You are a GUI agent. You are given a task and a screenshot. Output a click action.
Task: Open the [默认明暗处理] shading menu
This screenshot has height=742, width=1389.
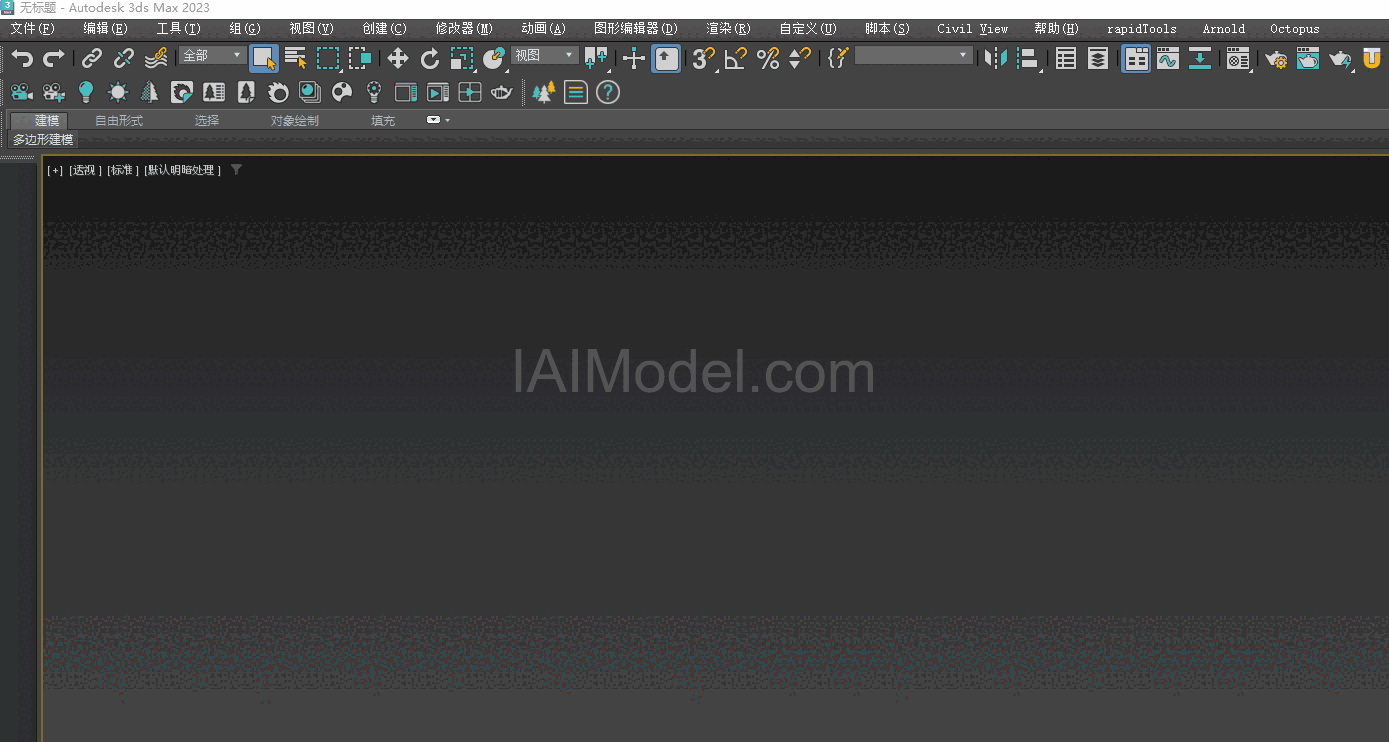tap(183, 170)
